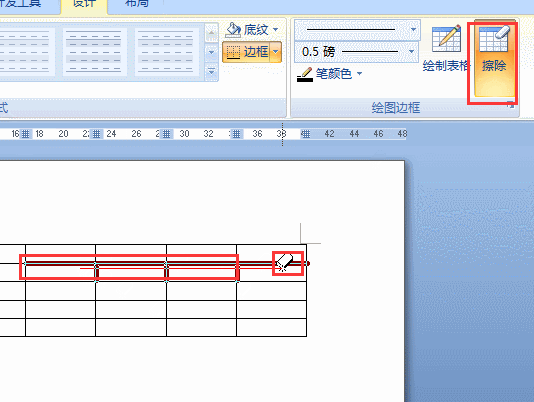
Task: Select the third table style thumbnail
Action: [167, 51]
